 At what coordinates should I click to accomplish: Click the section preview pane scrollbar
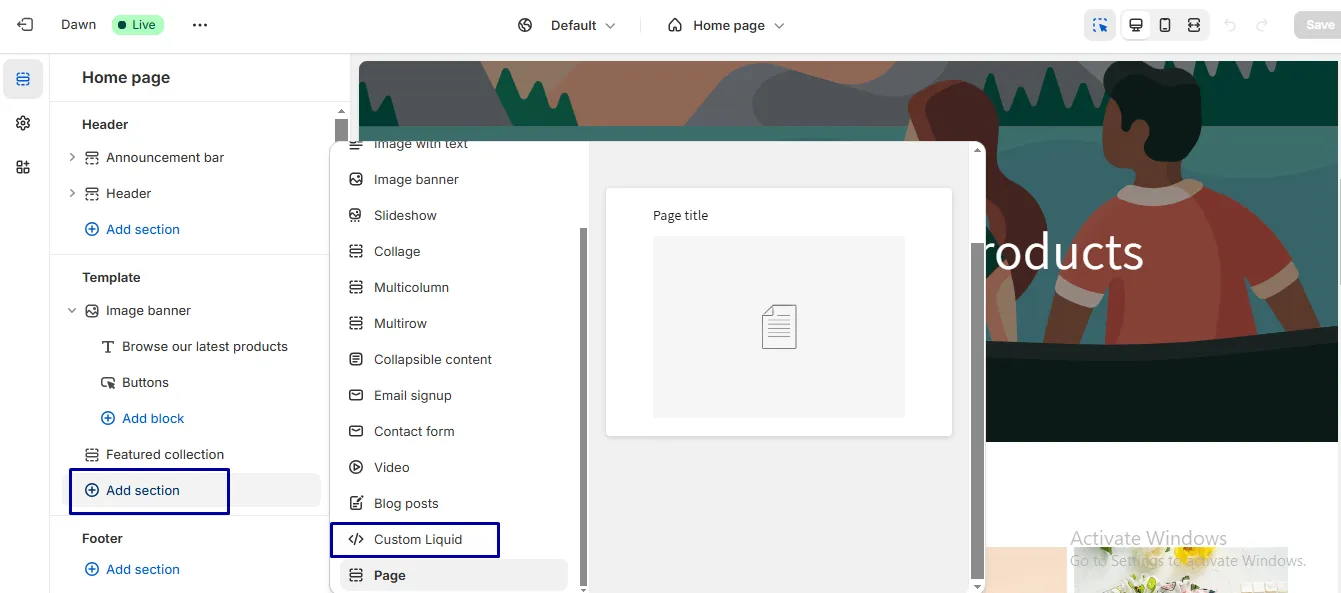977,410
